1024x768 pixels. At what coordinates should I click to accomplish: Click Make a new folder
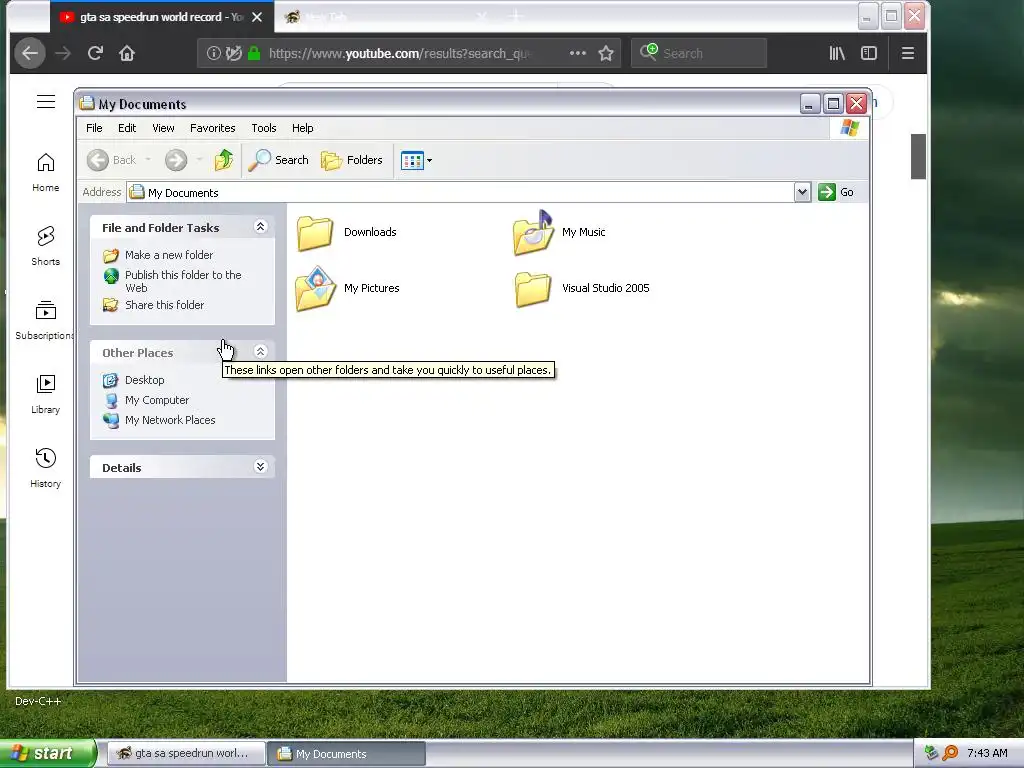[168, 255]
